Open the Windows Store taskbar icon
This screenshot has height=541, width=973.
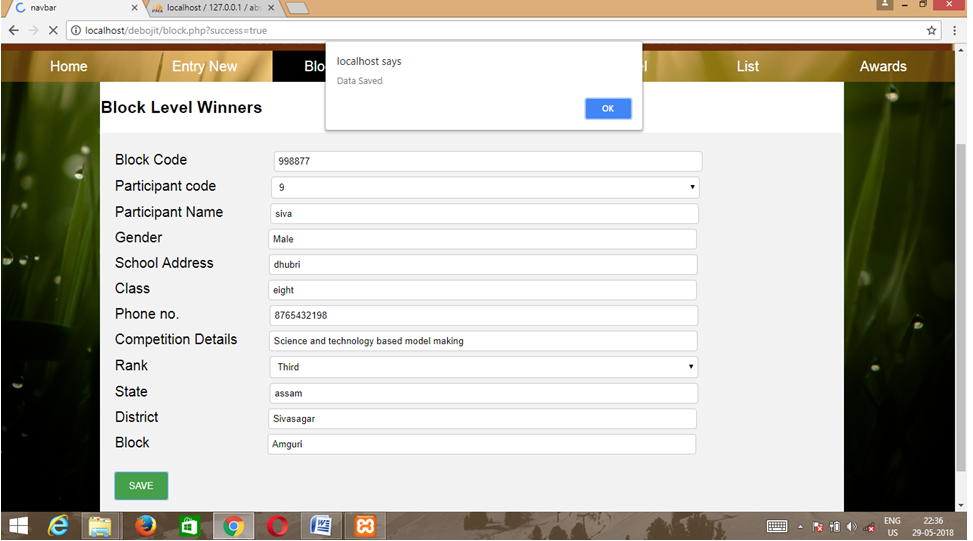click(x=189, y=526)
